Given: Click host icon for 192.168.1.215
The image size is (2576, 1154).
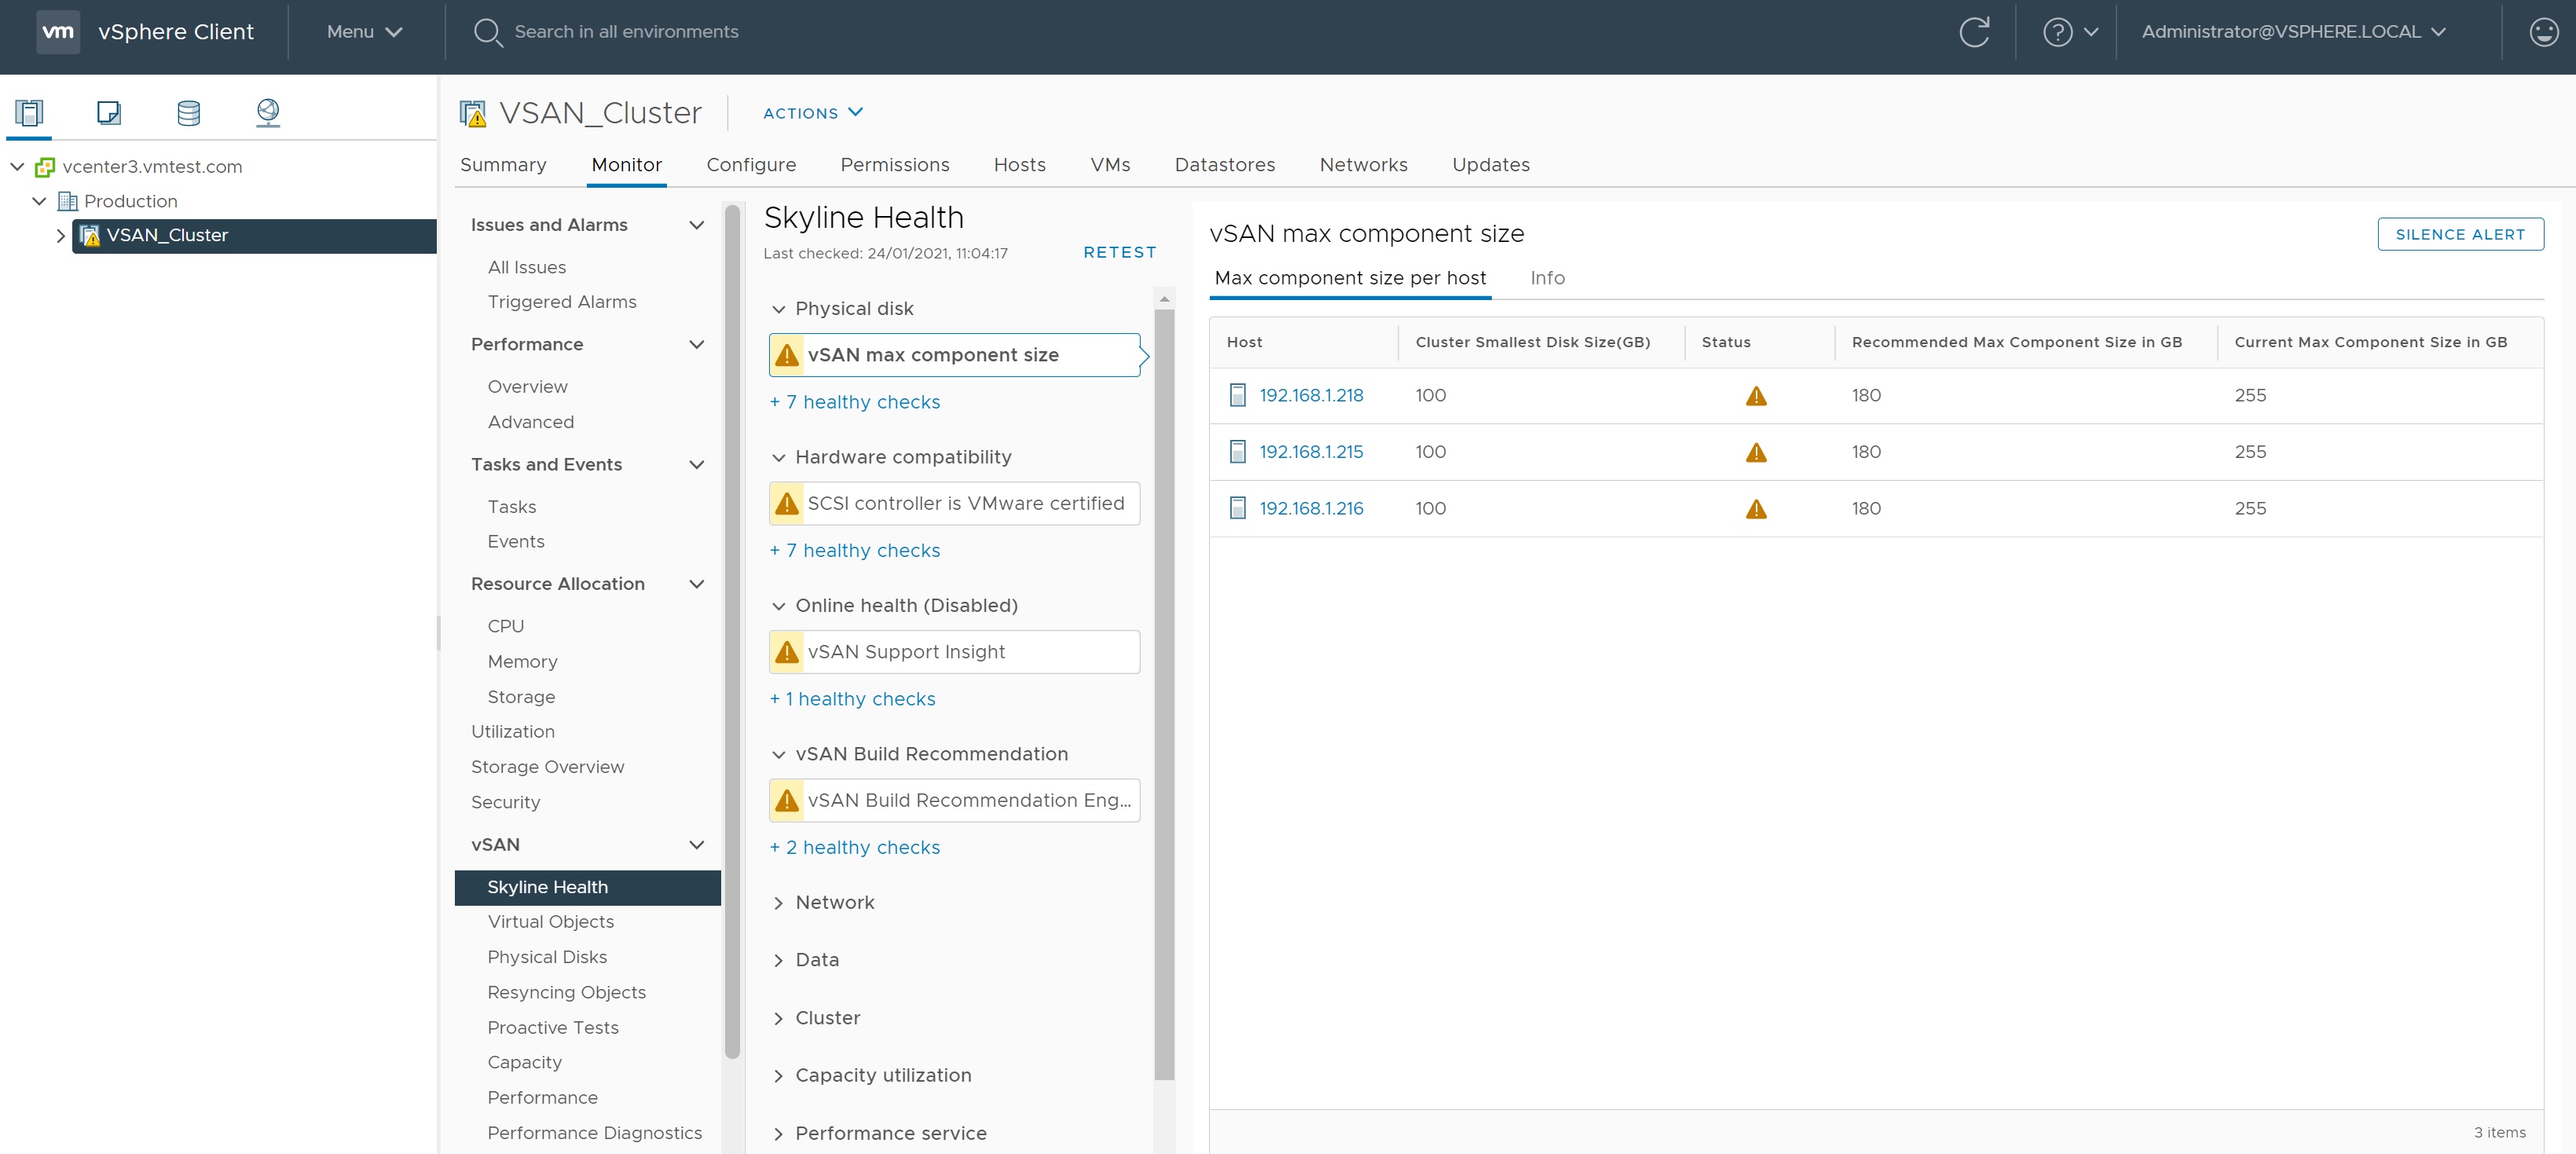Looking at the screenshot, I should 1237,452.
